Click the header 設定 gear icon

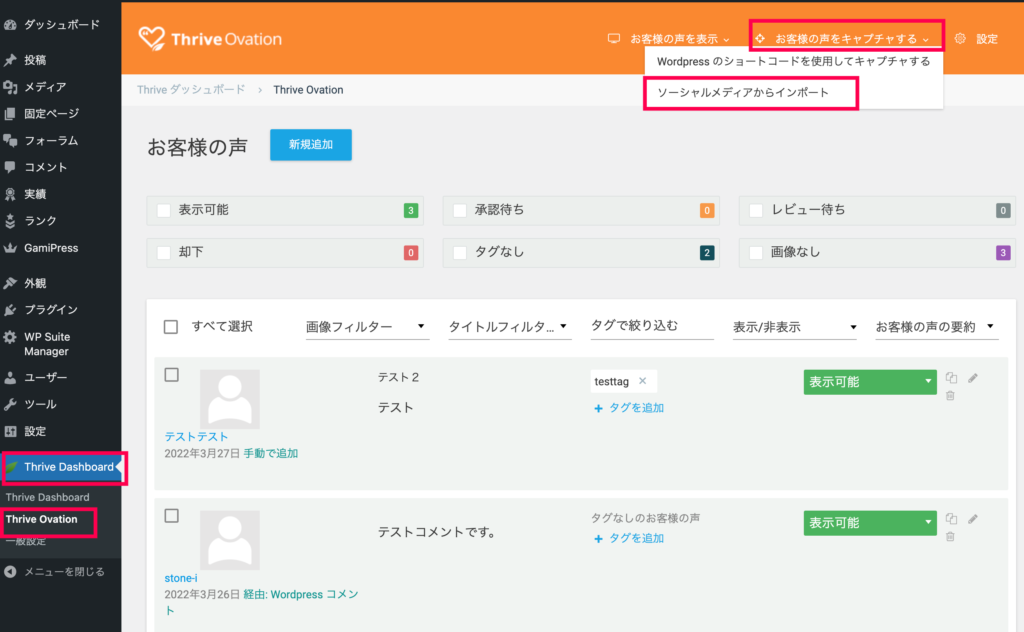[959, 39]
